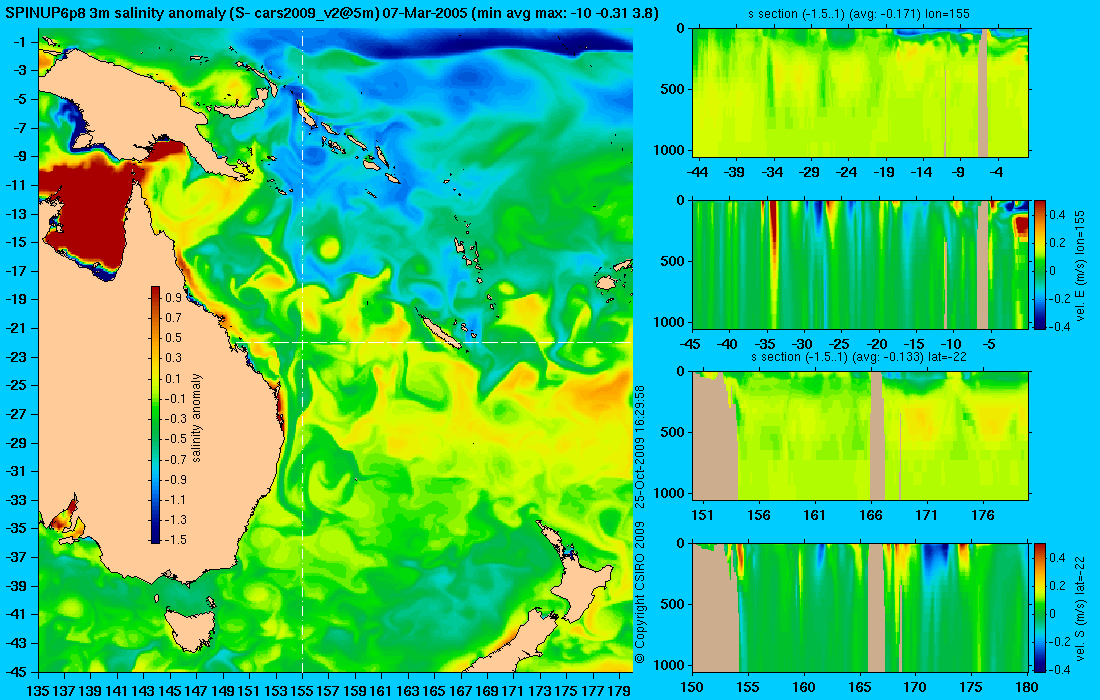Click the vertical "salinity anomaly" colorbar label
The width and height of the screenshot is (1100, 700).
click(x=196, y=418)
